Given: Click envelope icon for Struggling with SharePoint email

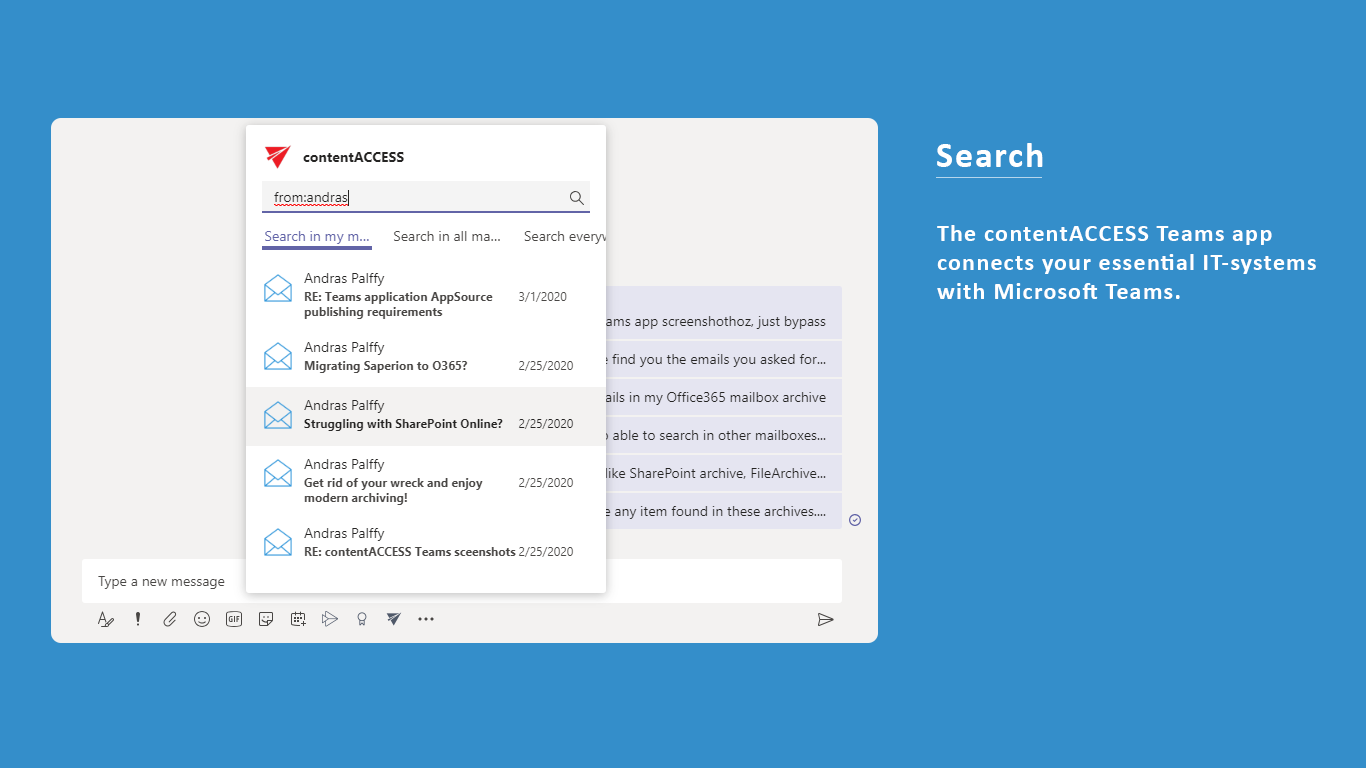Looking at the screenshot, I should 278,414.
